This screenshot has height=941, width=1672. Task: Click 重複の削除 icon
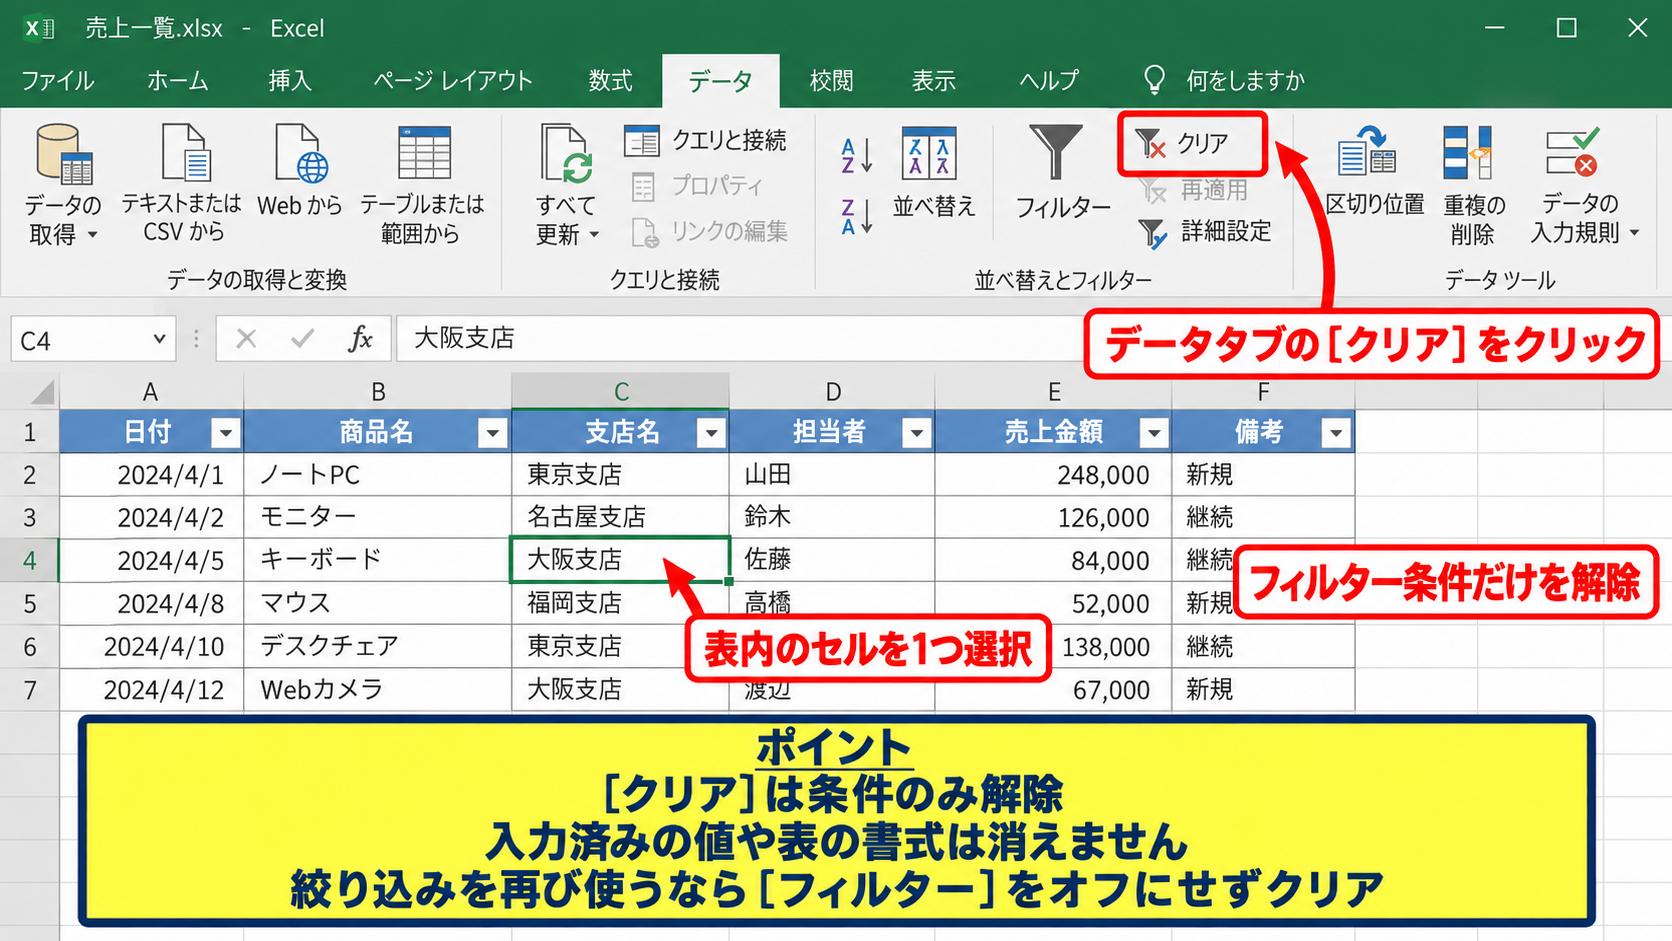coord(1468,153)
